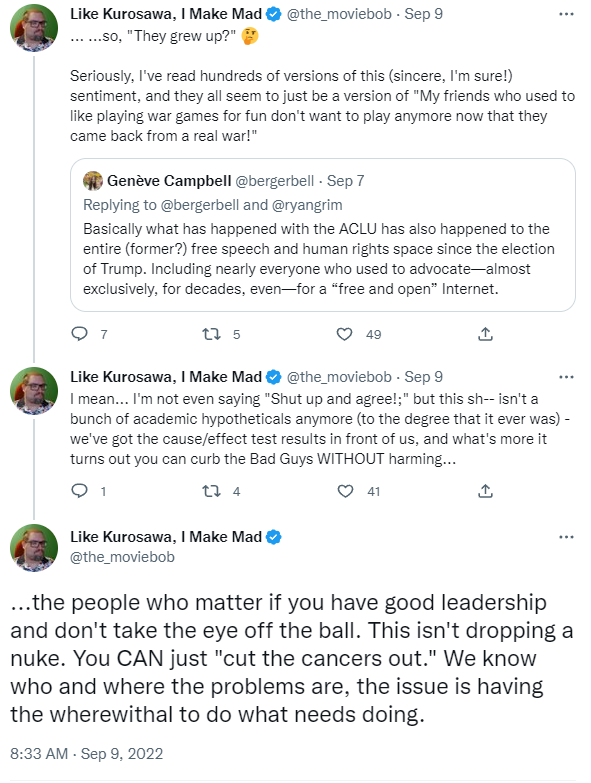Viewport: 591px width, 783px height.
Task: Open @the_moviebob handle under the main tweet
Action: click(122, 557)
